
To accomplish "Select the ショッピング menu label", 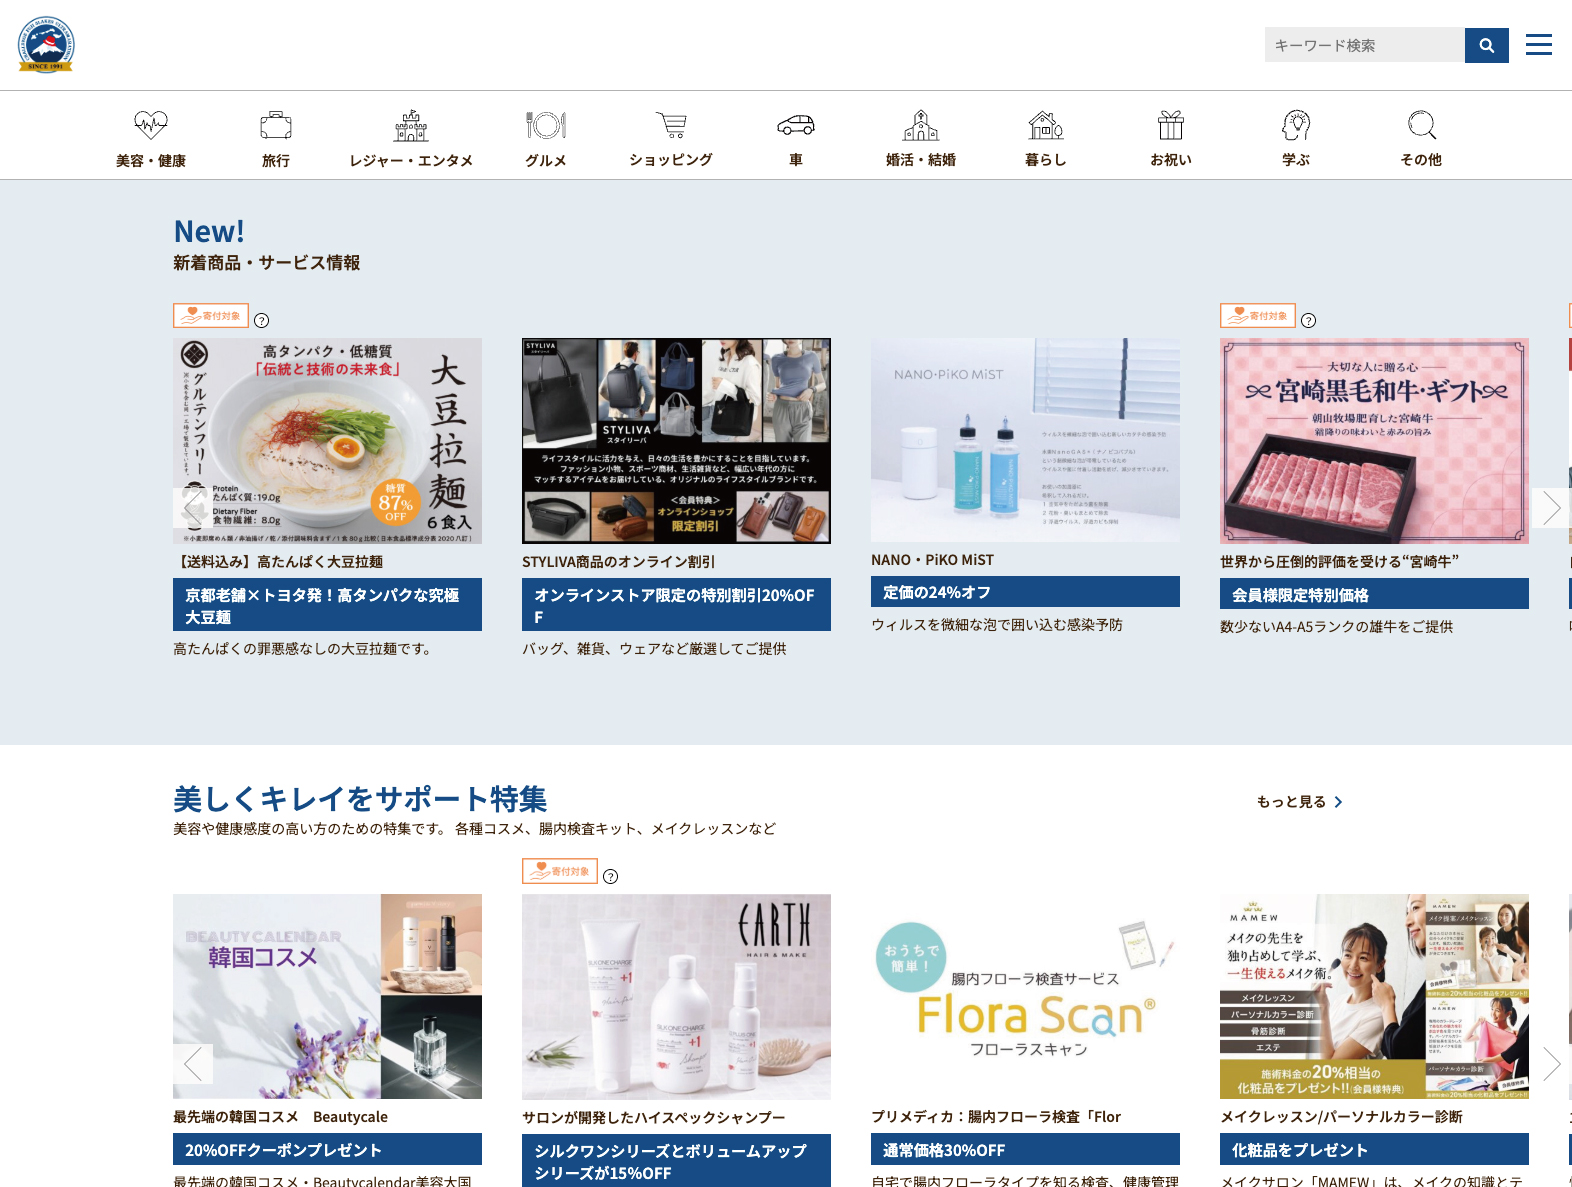I will point(671,160).
